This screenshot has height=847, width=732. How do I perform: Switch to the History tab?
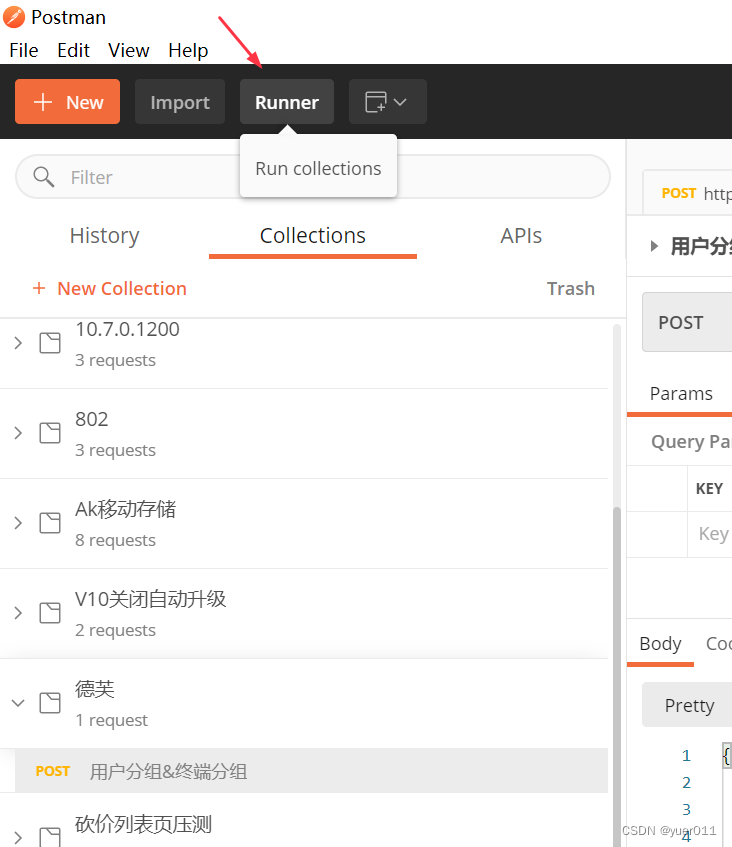click(x=104, y=236)
